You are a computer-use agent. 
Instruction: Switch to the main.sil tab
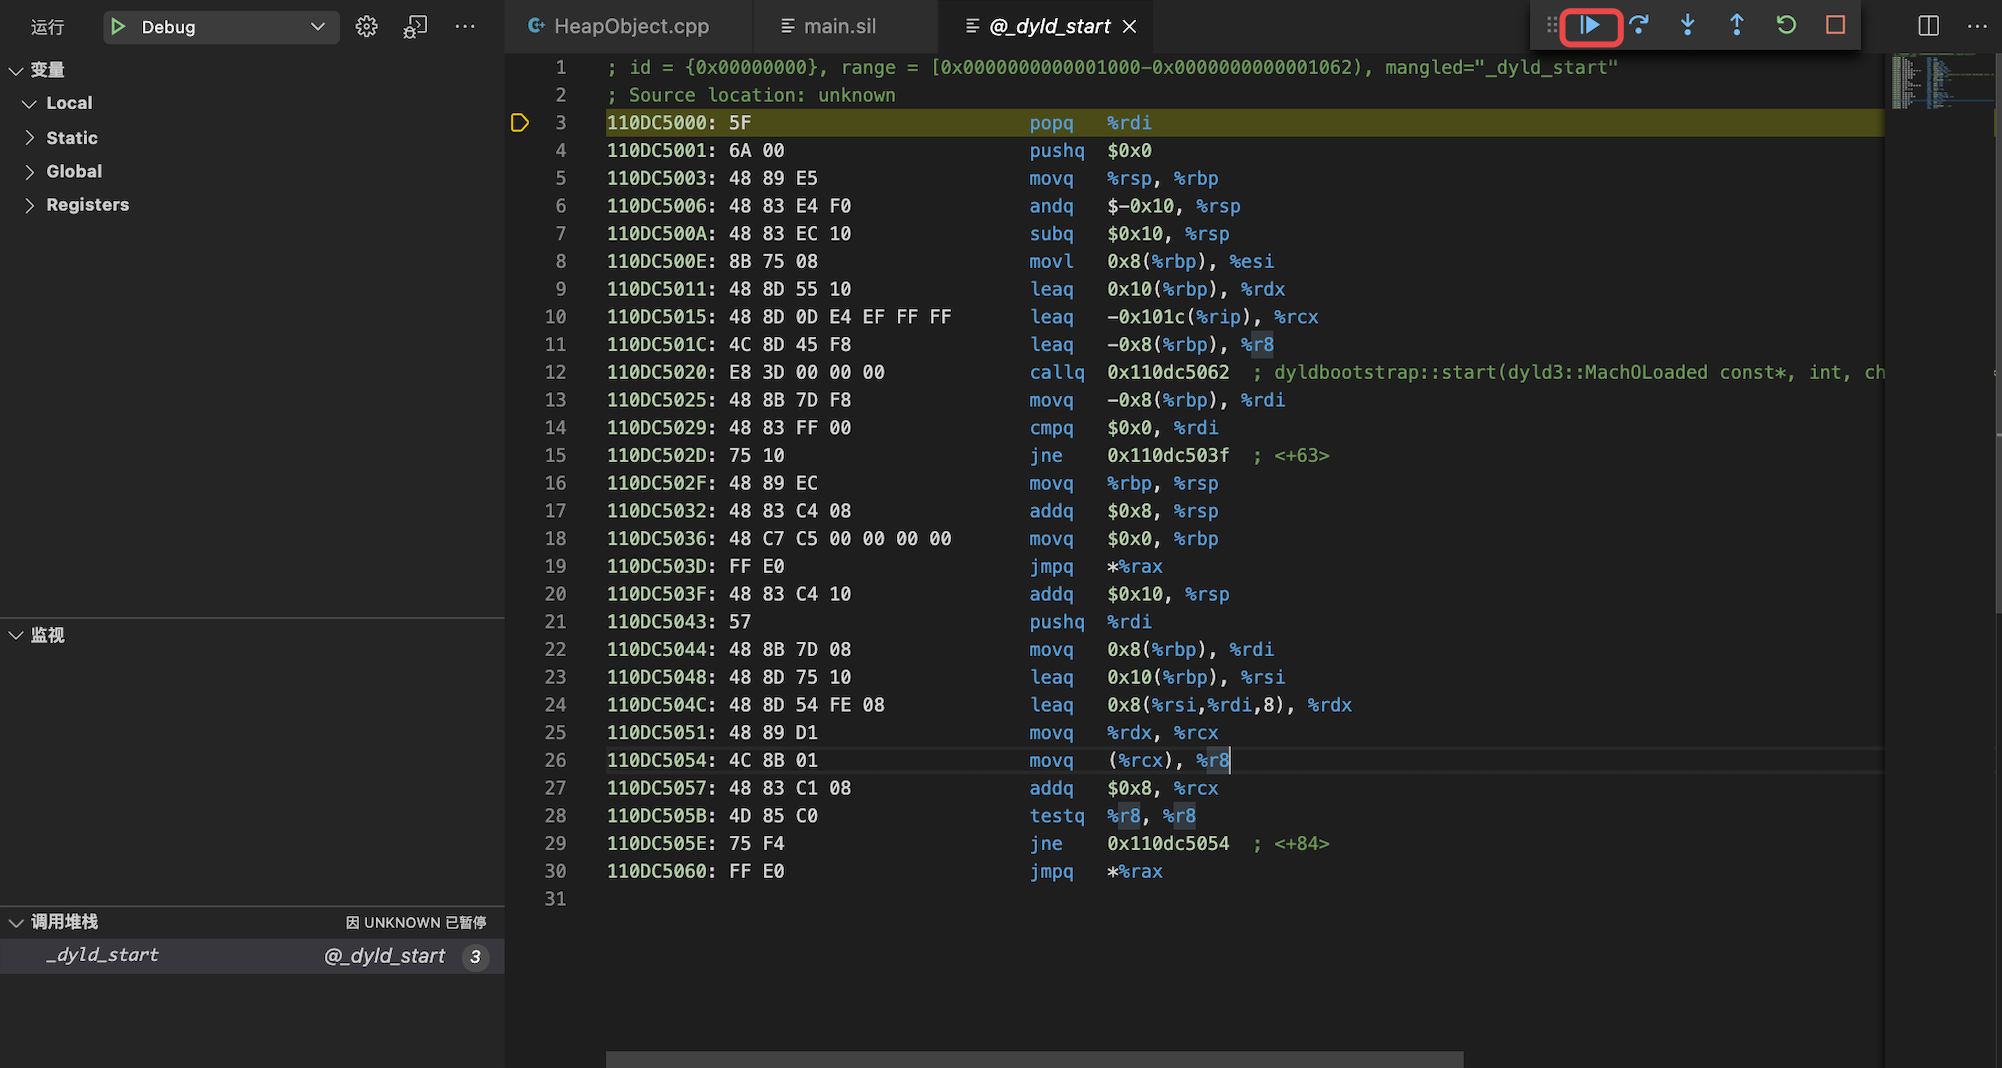pos(829,27)
